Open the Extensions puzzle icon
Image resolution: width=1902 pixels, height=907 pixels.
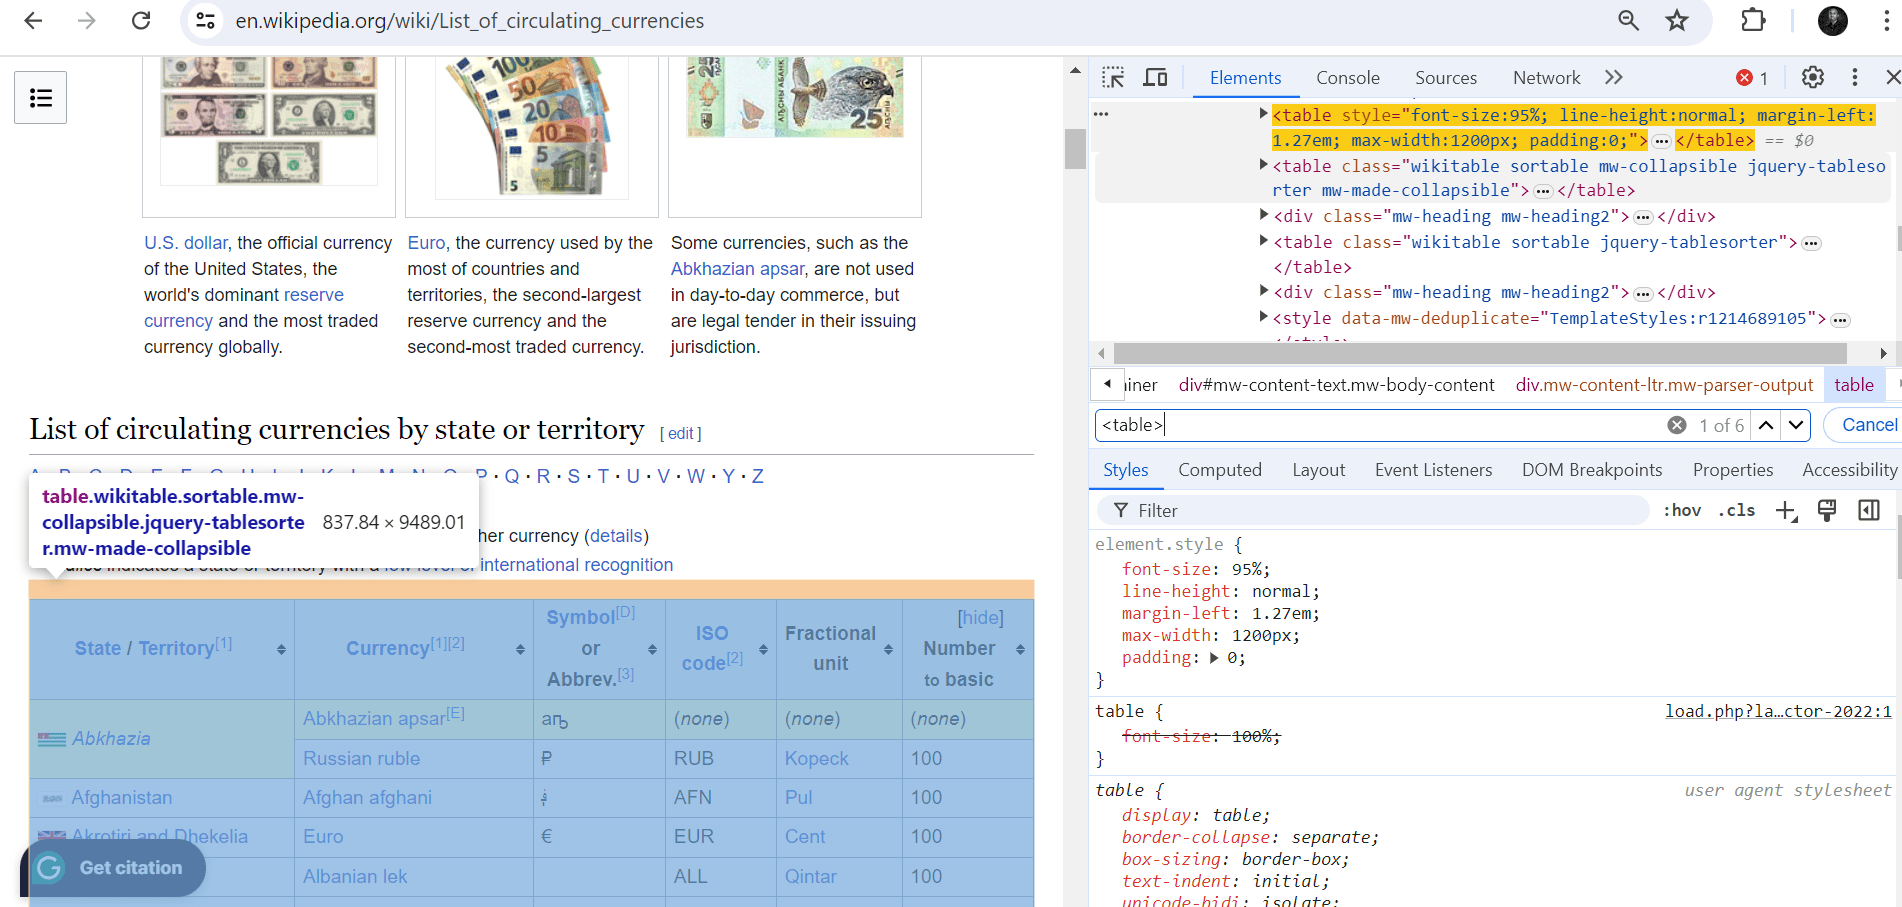tap(1753, 20)
